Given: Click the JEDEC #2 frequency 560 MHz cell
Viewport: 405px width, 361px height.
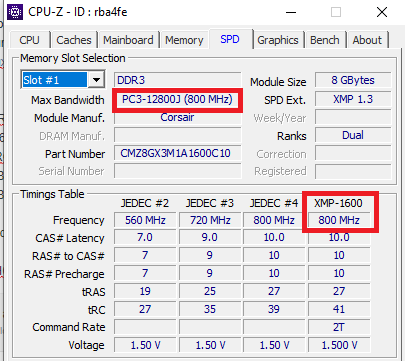Looking at the screenshot, I should (x=145, y=220).
